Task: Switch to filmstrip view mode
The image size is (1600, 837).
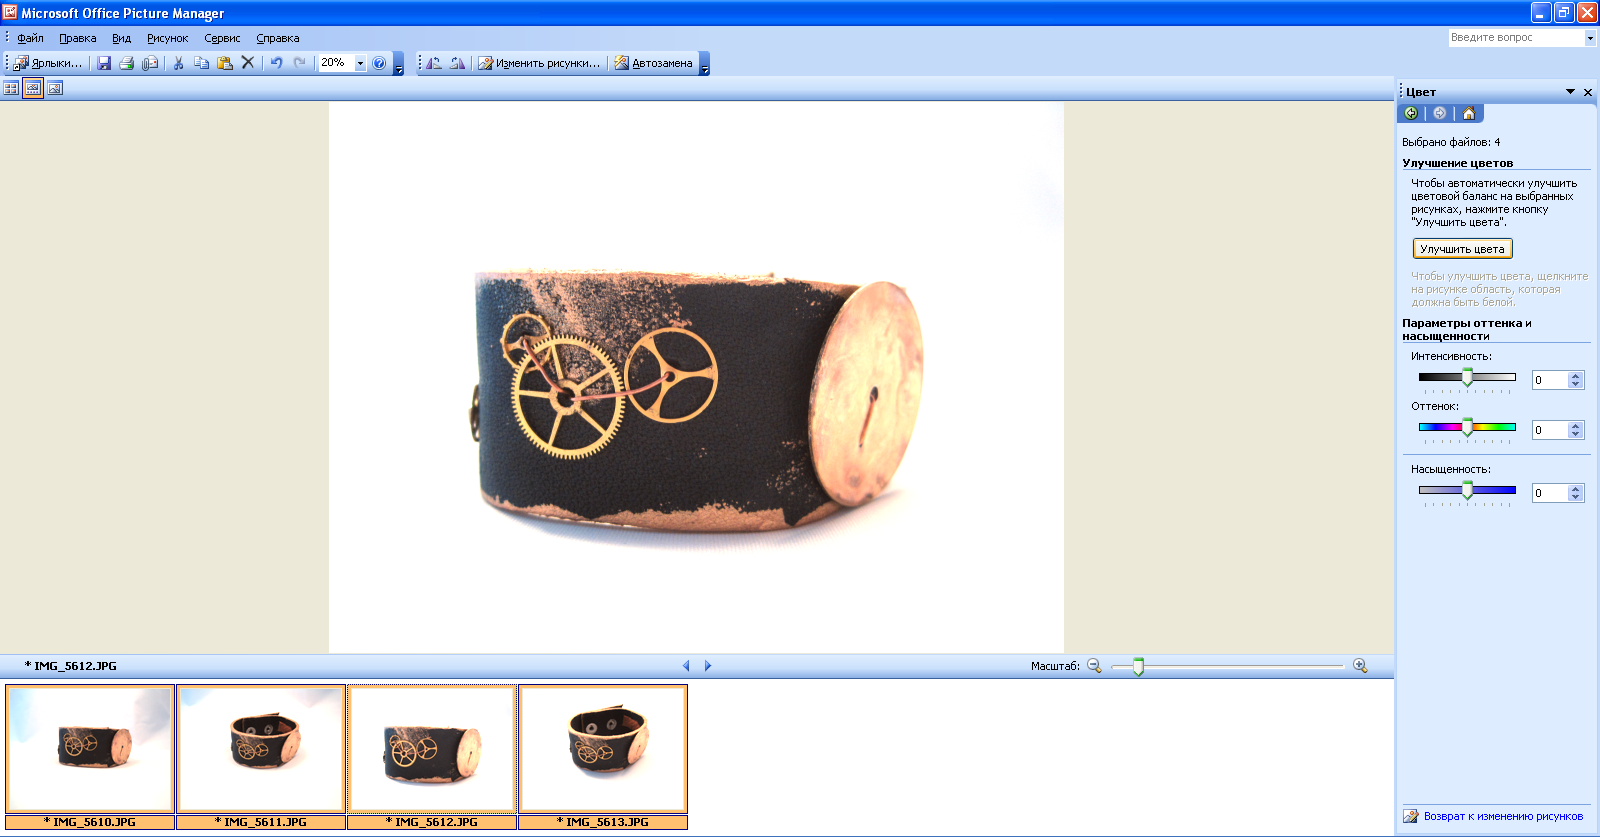Action: point(33,88)
